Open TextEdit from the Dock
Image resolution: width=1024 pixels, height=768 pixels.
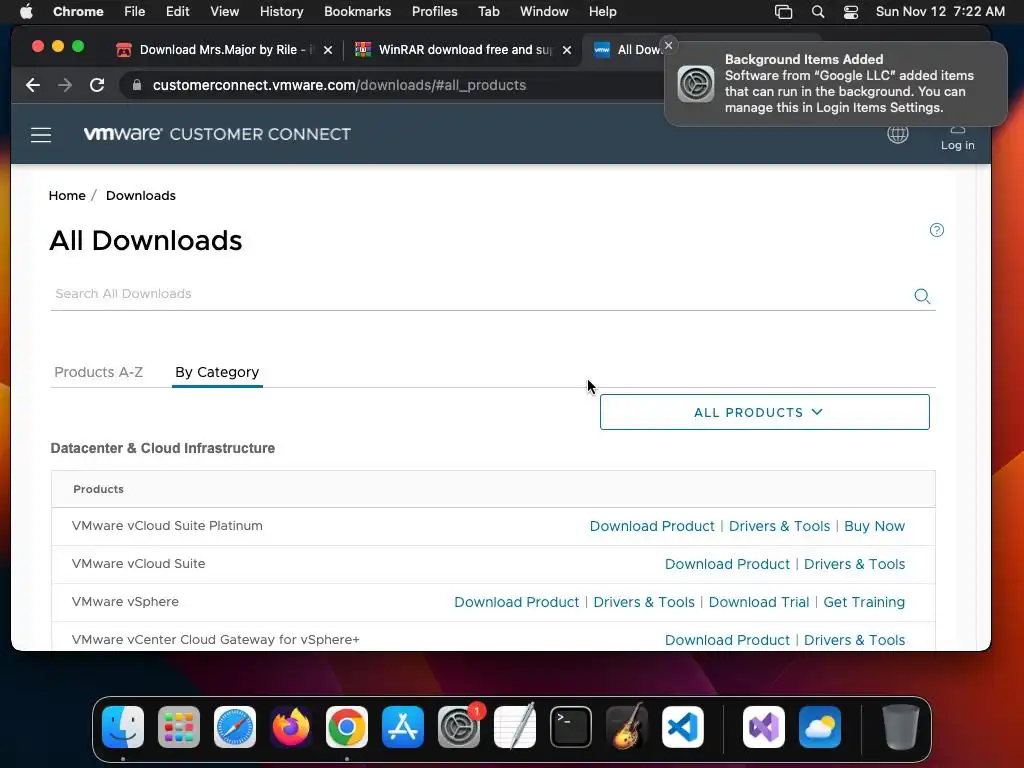coord(515,726)
